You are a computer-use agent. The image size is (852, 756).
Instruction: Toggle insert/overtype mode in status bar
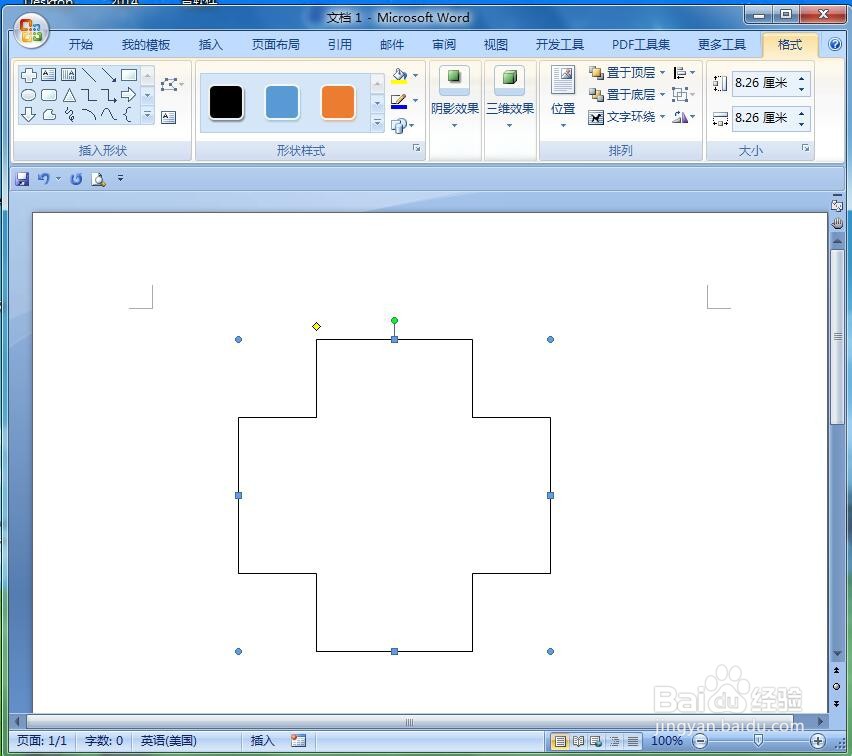[x=262, y=741]
